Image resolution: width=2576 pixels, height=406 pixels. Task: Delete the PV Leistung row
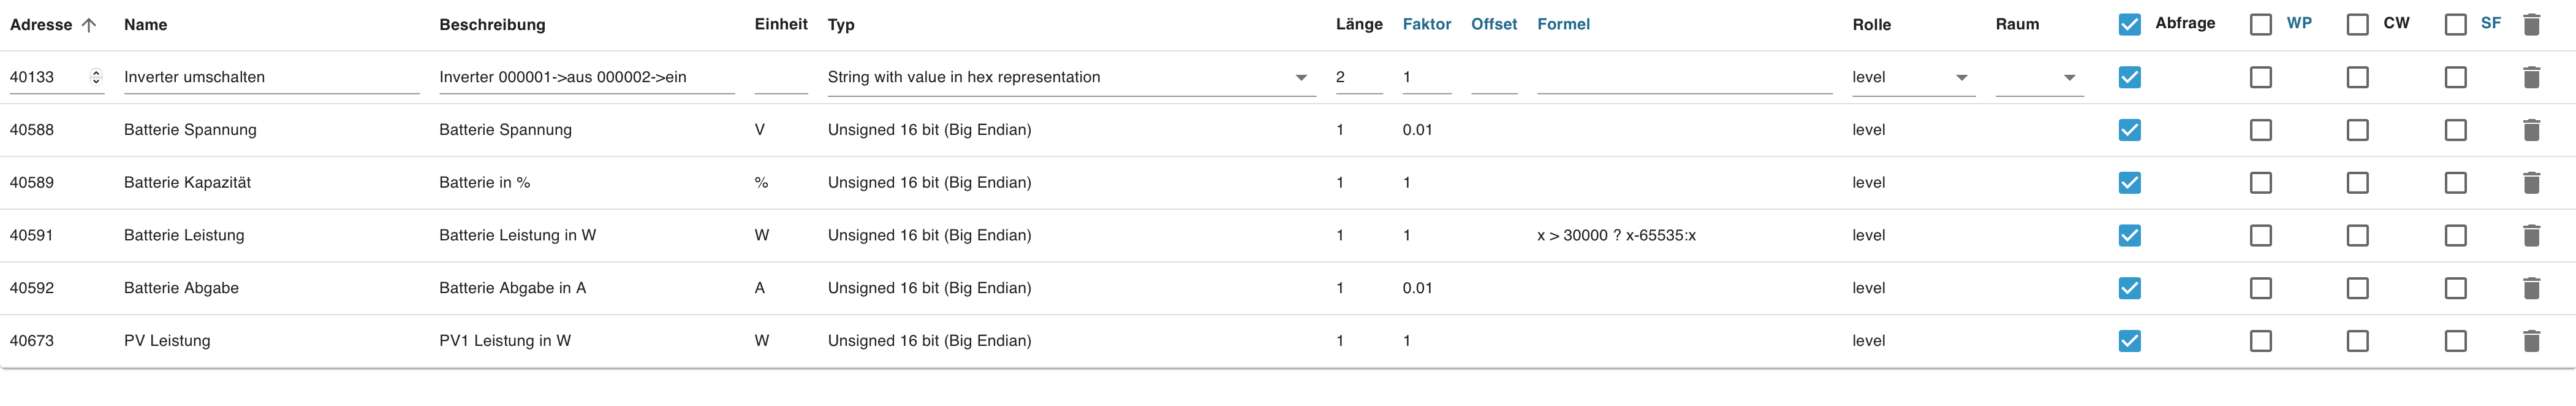2531,341
